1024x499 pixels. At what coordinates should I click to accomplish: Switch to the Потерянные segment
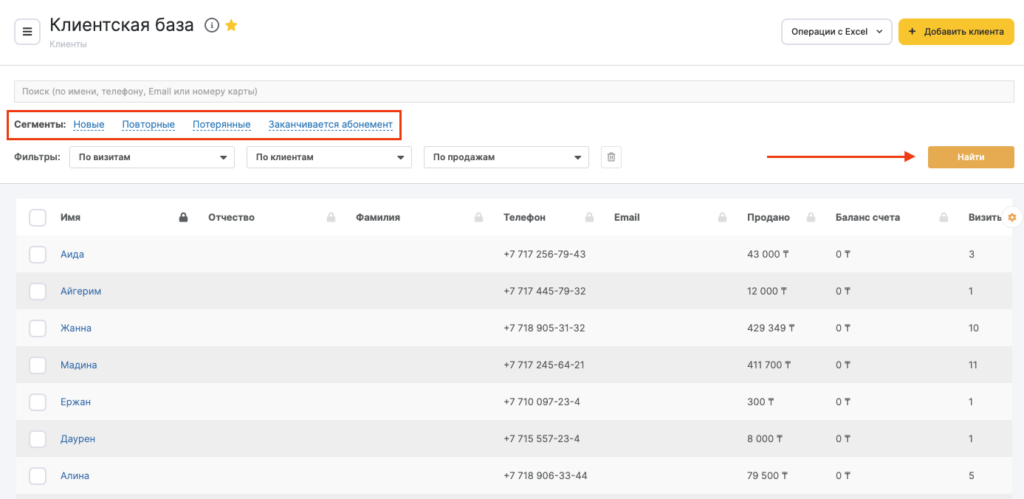click(x=221, y=125)
